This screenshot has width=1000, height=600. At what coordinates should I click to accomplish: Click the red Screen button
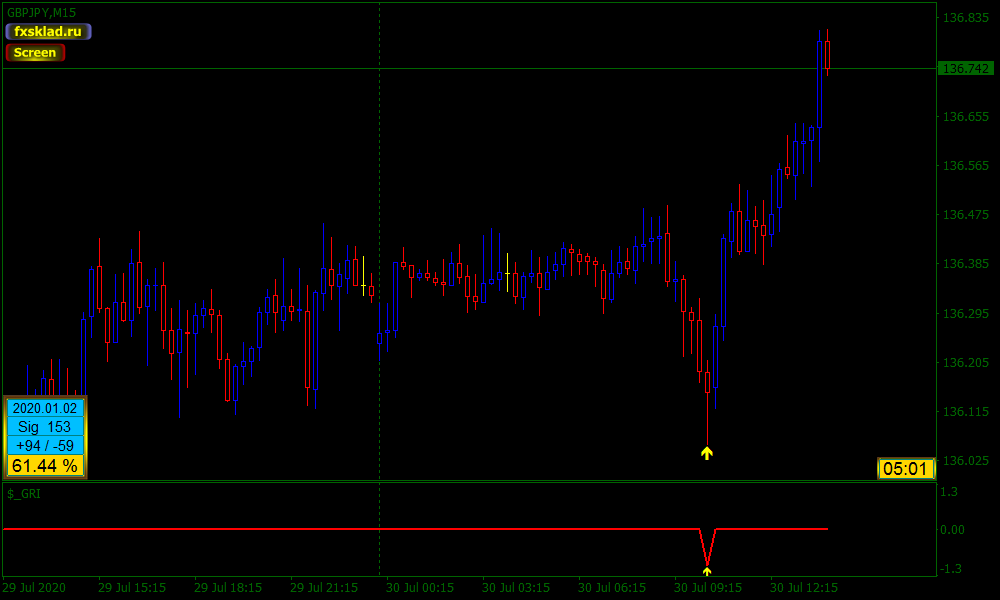point(35,52)
